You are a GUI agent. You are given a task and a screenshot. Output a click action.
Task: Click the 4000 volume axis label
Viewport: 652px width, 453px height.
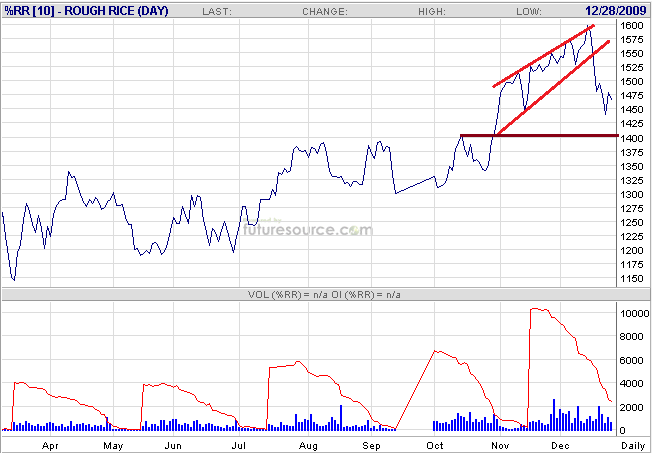(631, 384)
